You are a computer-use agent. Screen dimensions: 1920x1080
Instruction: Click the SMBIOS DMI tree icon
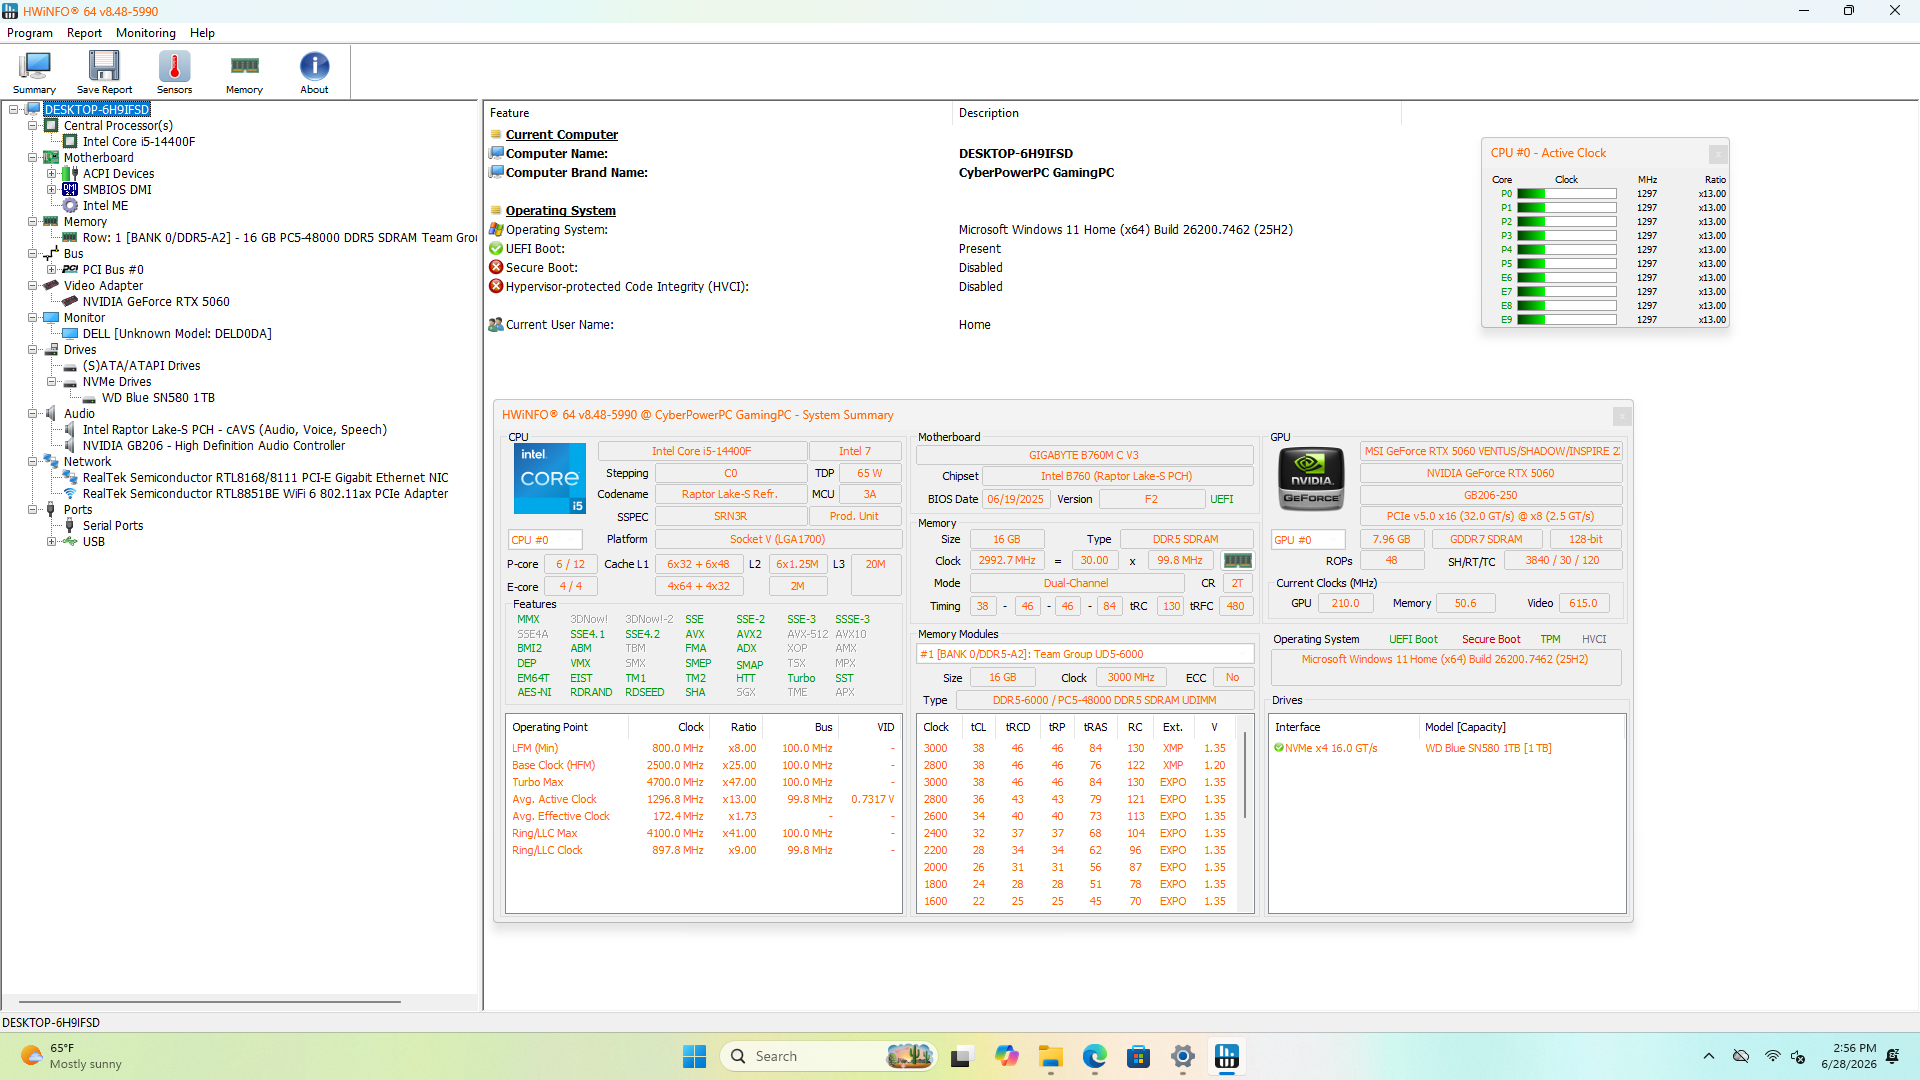pos(70,190)
